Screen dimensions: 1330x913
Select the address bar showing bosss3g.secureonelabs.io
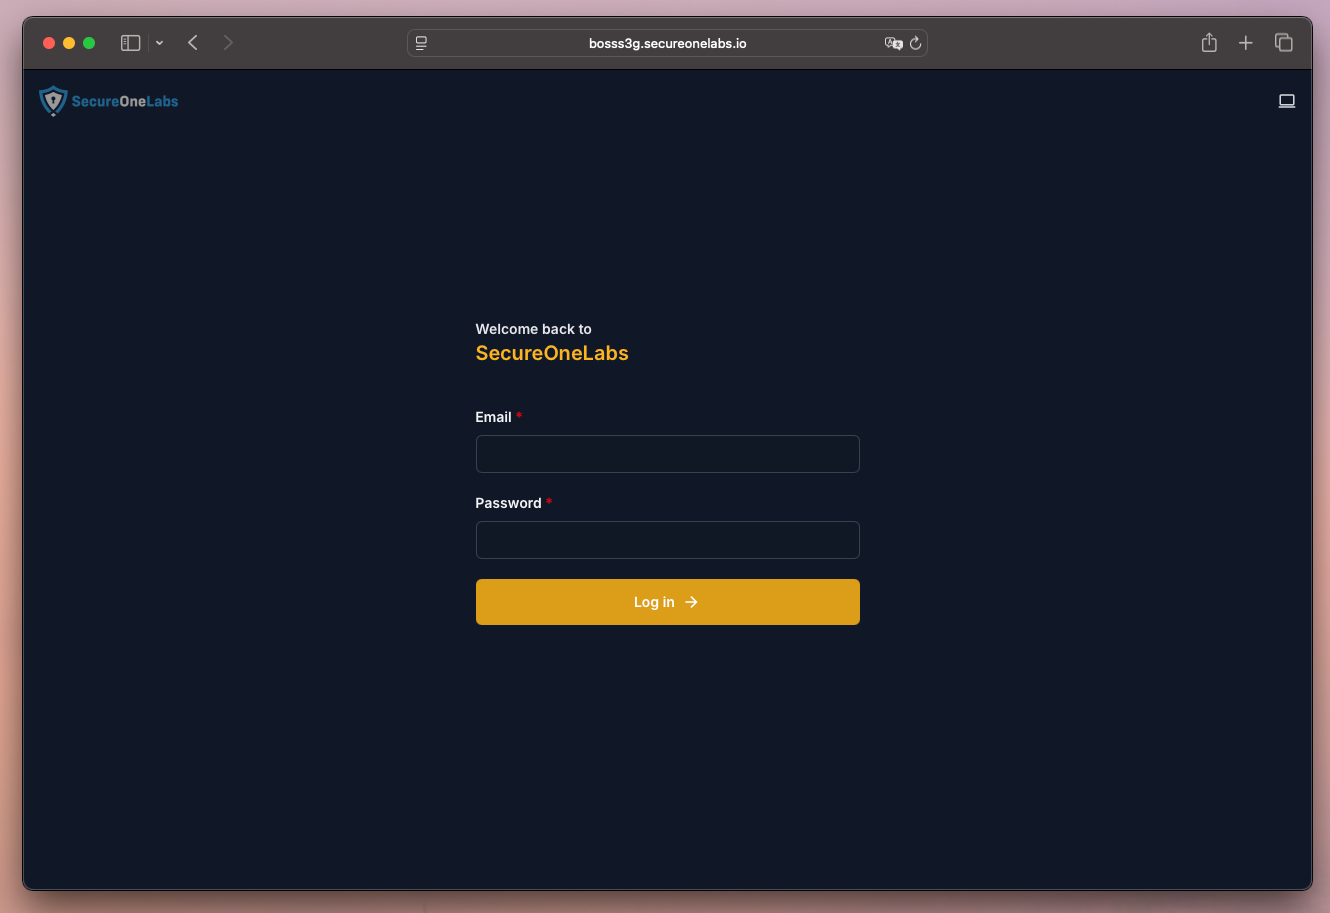click(x=665, y=43)
